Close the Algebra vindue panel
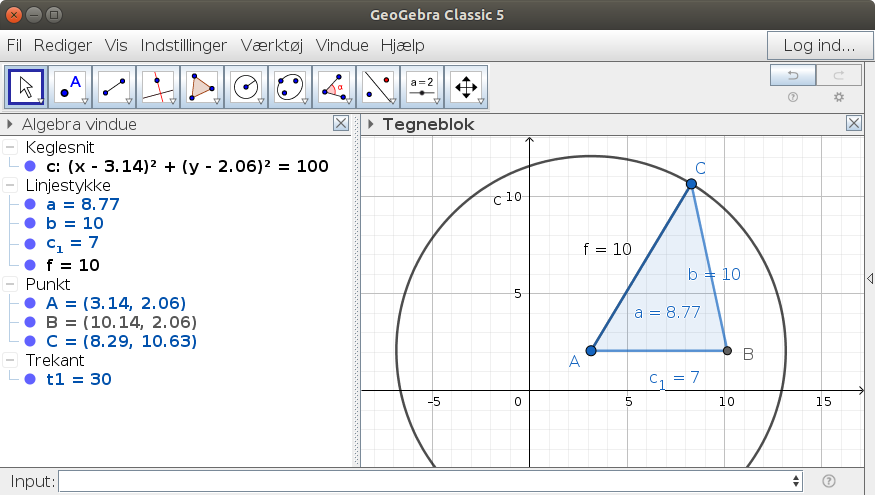The width and height of the screenshot is (875, 495). coord(341,123)
